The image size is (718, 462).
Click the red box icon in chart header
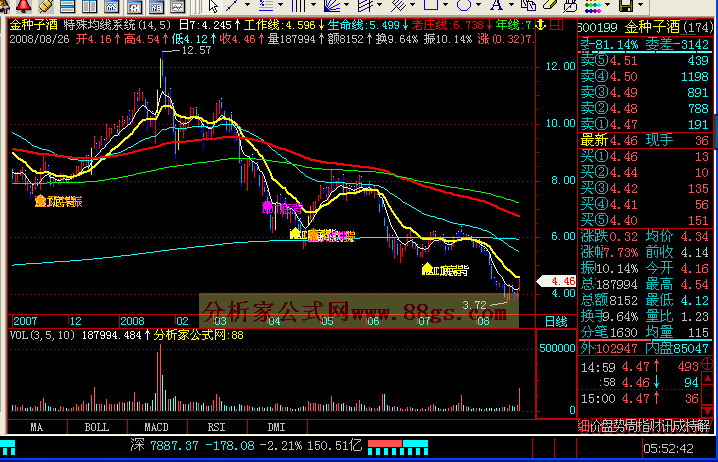[556, 25]
